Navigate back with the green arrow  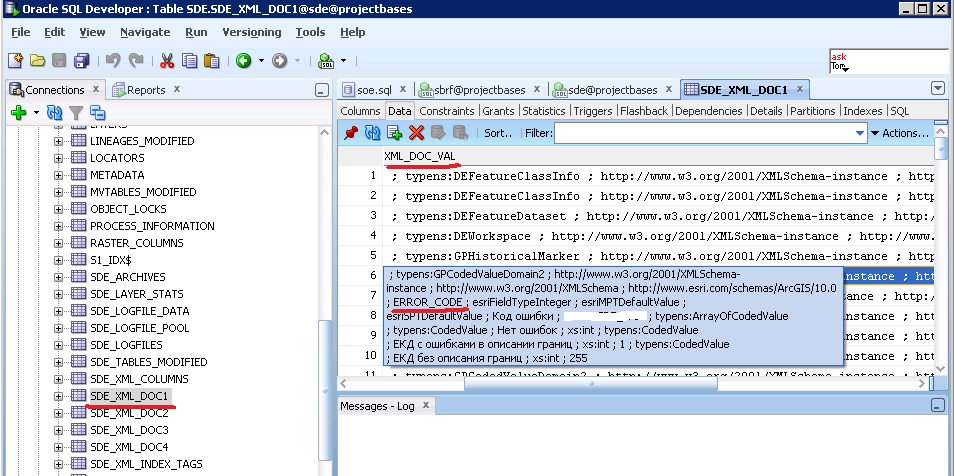click(x=244, y=60)
